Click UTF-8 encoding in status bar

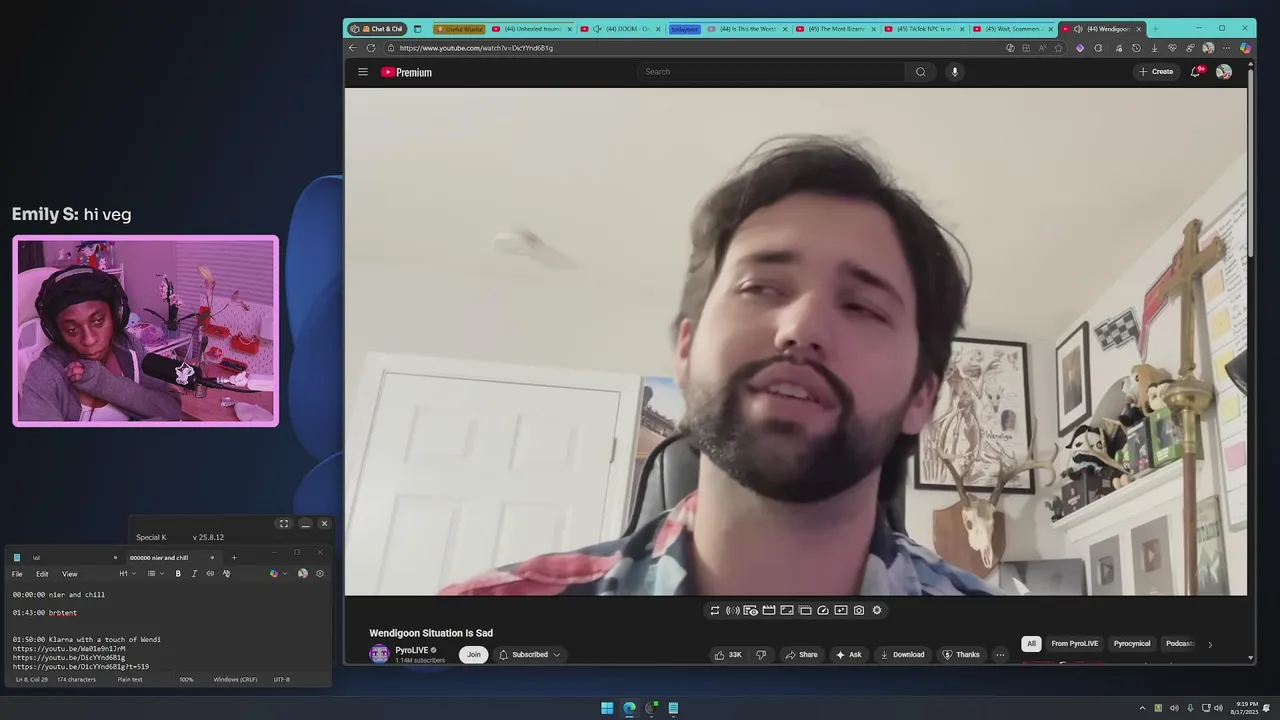coord(282,680)
